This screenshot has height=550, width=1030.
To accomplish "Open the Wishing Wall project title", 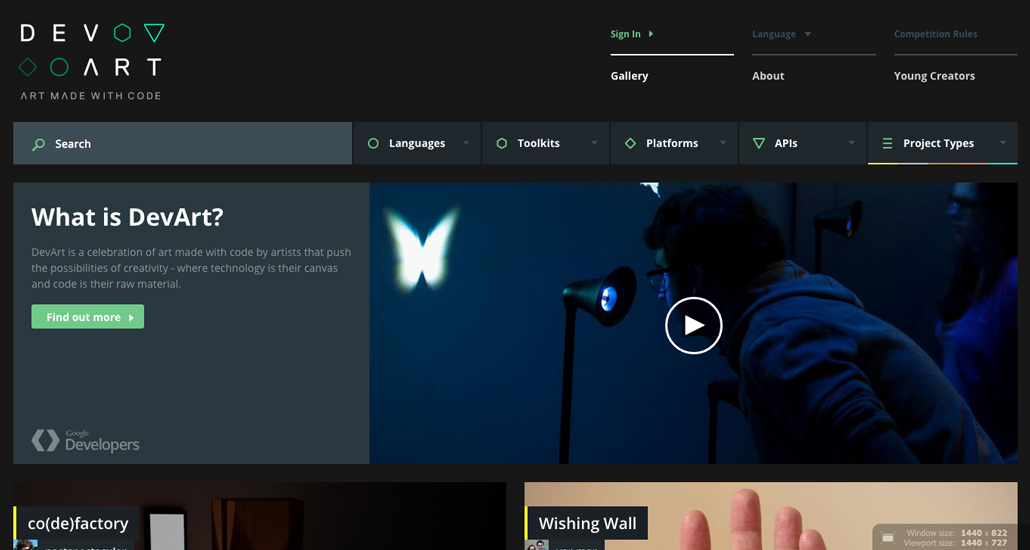I will tap(587, 523).
